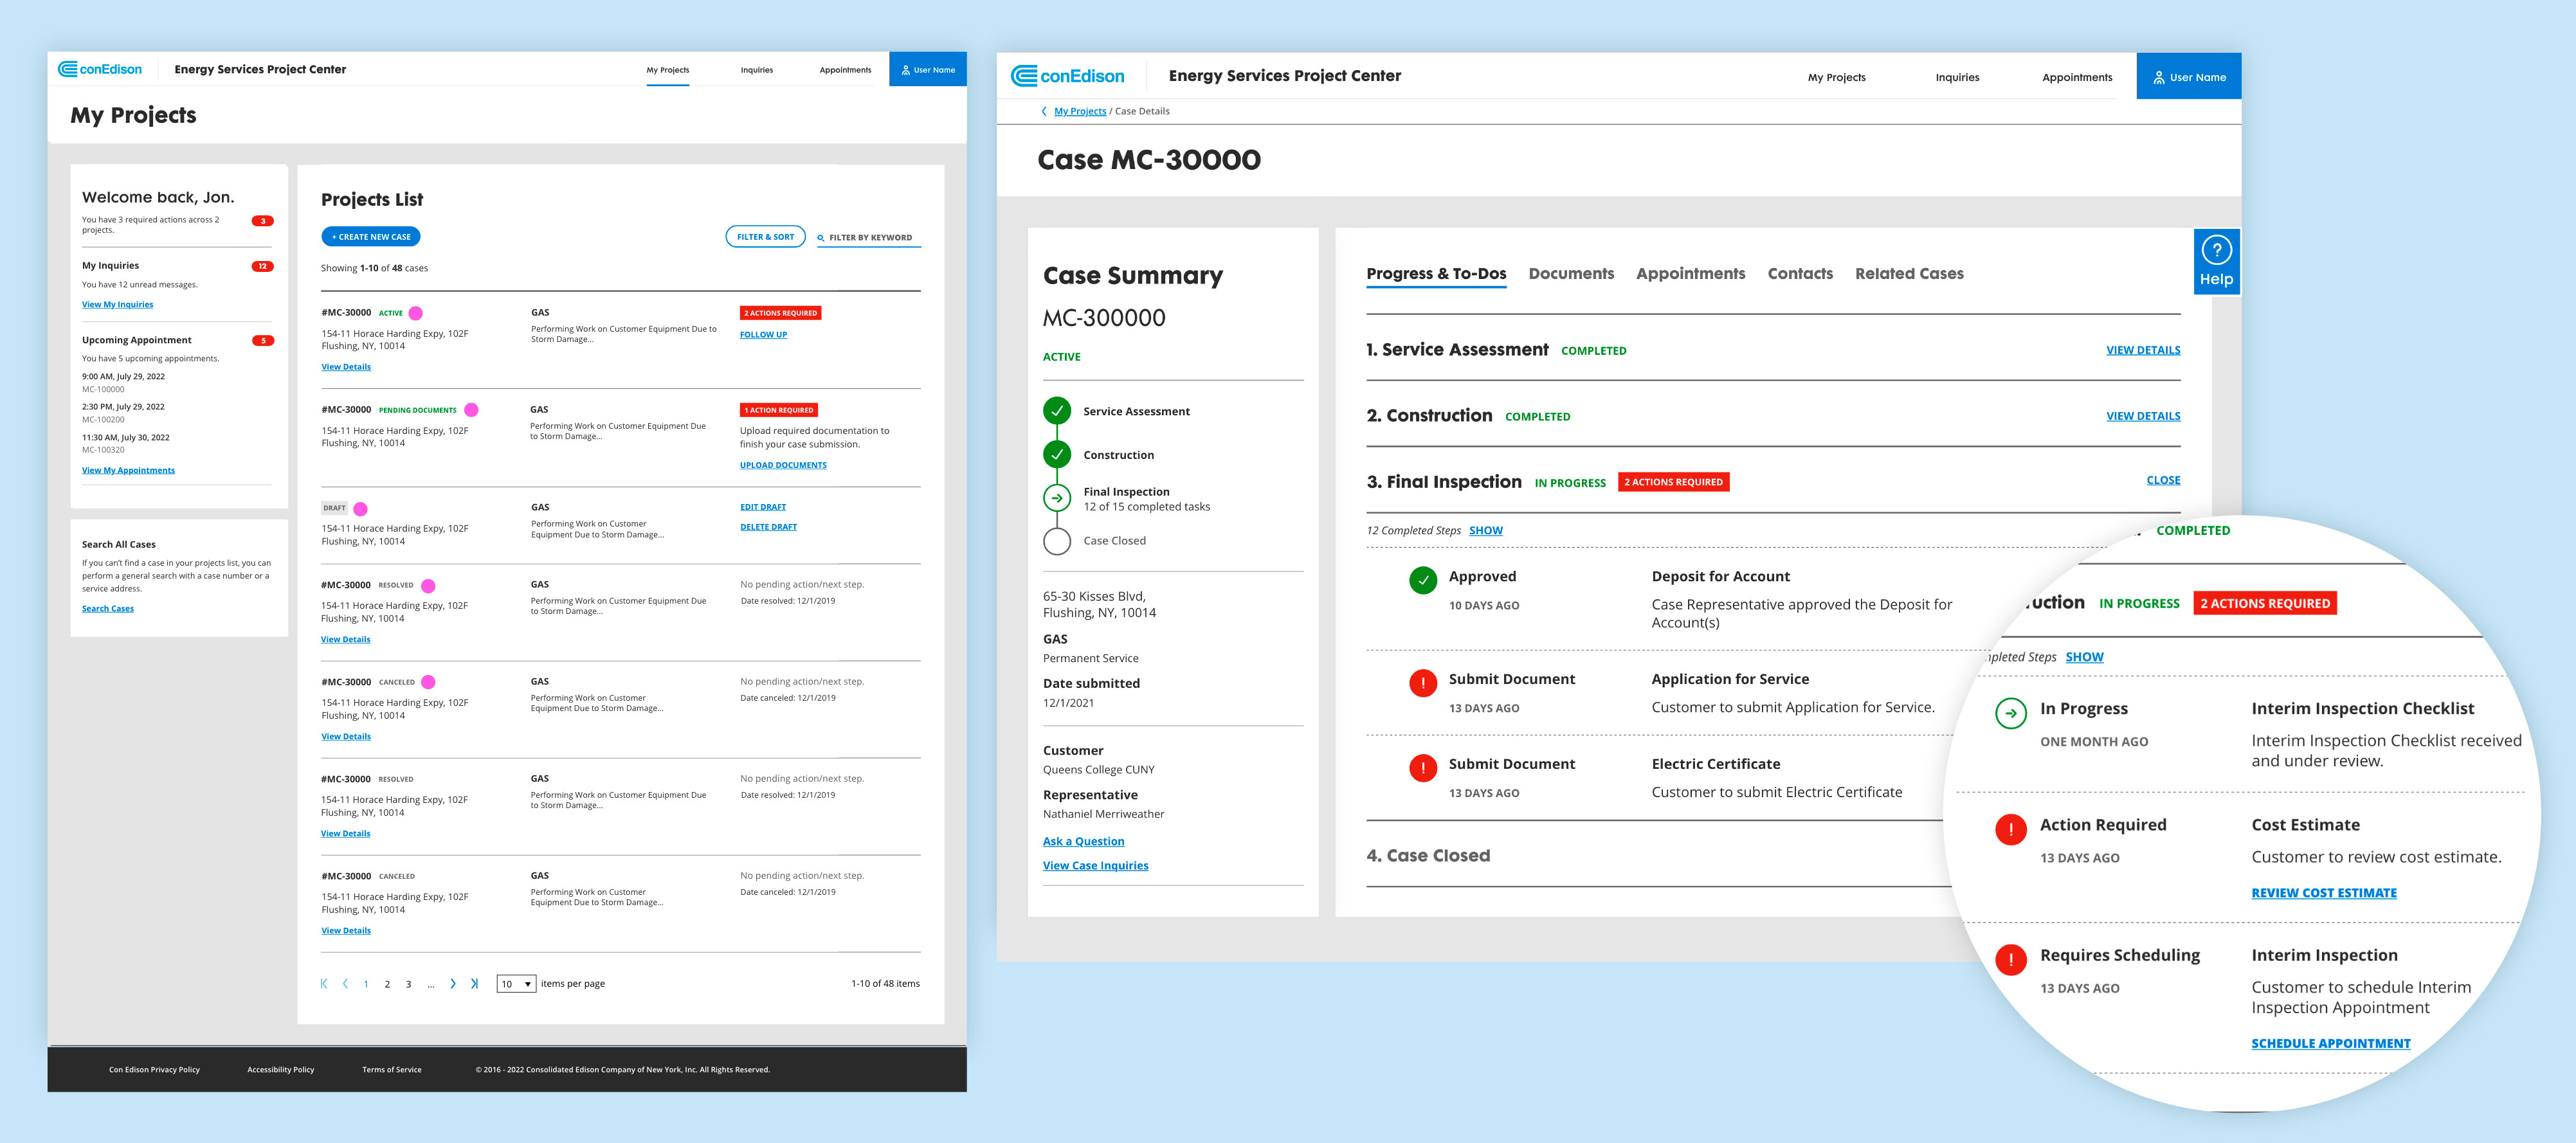Viewport: 2576px width, 1143px height.
Task: Click the back chevron beside My Projects breadcrumb
Action: click(1044, 112)
